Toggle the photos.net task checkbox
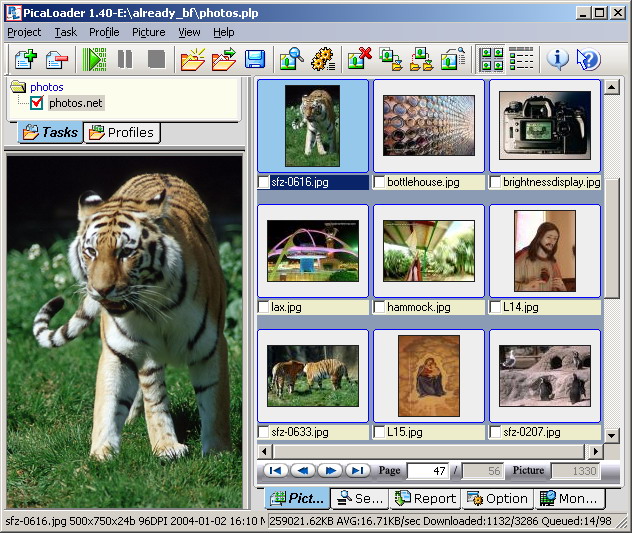The height and width of the screenshot is (533, 632). 38,103
